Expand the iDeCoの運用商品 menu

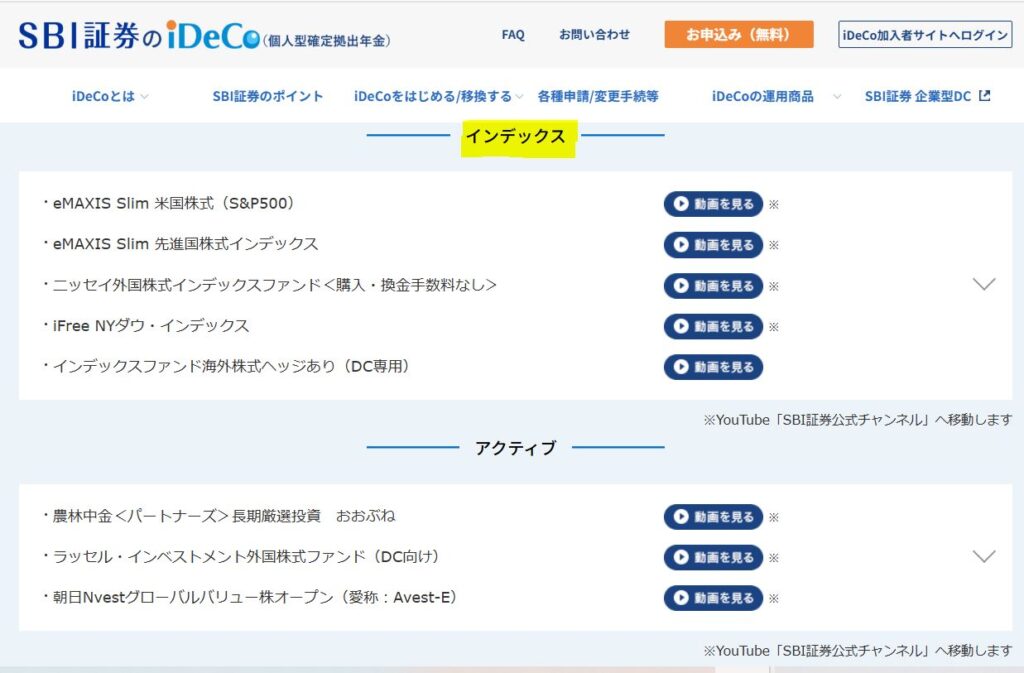tap(770, 97)
